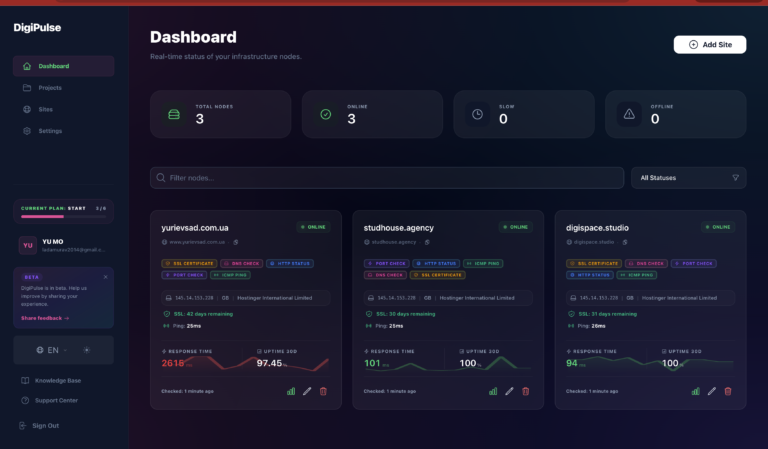
Task: Open stats chart for yurievsad.com.ua
Action: [x=291, y=391]
